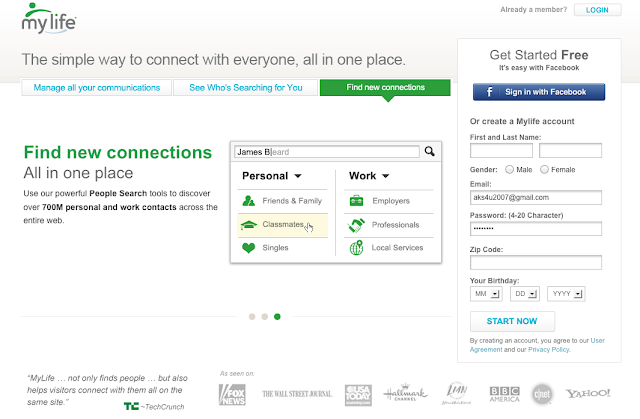This screenshot has width=640, height=419.
Task: Click the Email input field
Action: 536,197
